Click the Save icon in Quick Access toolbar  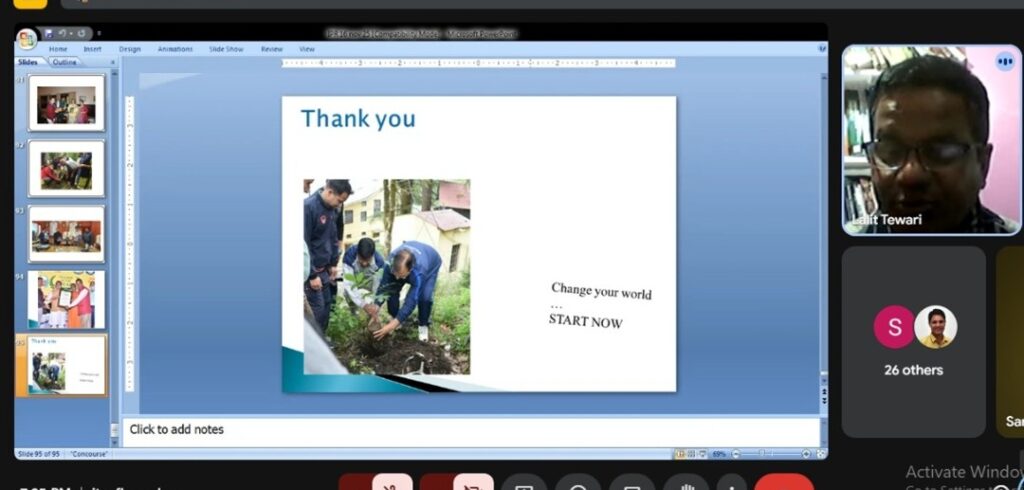[47, 34]
